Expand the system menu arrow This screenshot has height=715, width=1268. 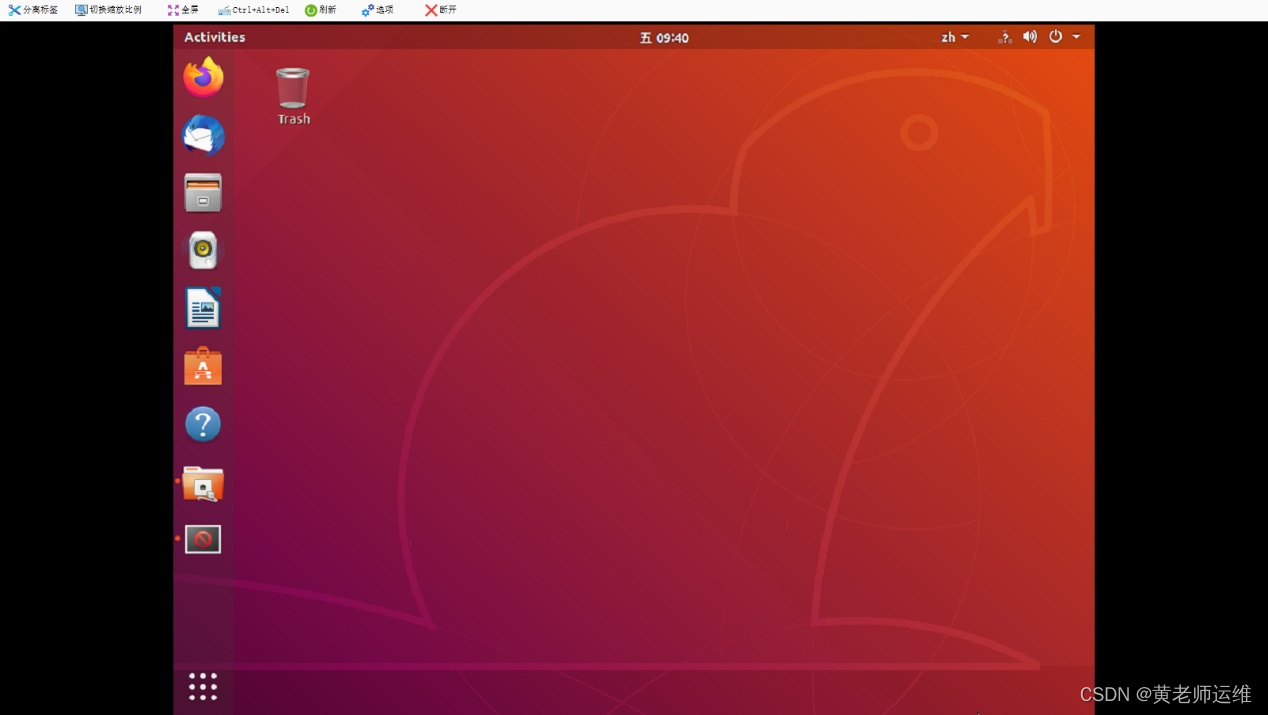click(1077, 37)
